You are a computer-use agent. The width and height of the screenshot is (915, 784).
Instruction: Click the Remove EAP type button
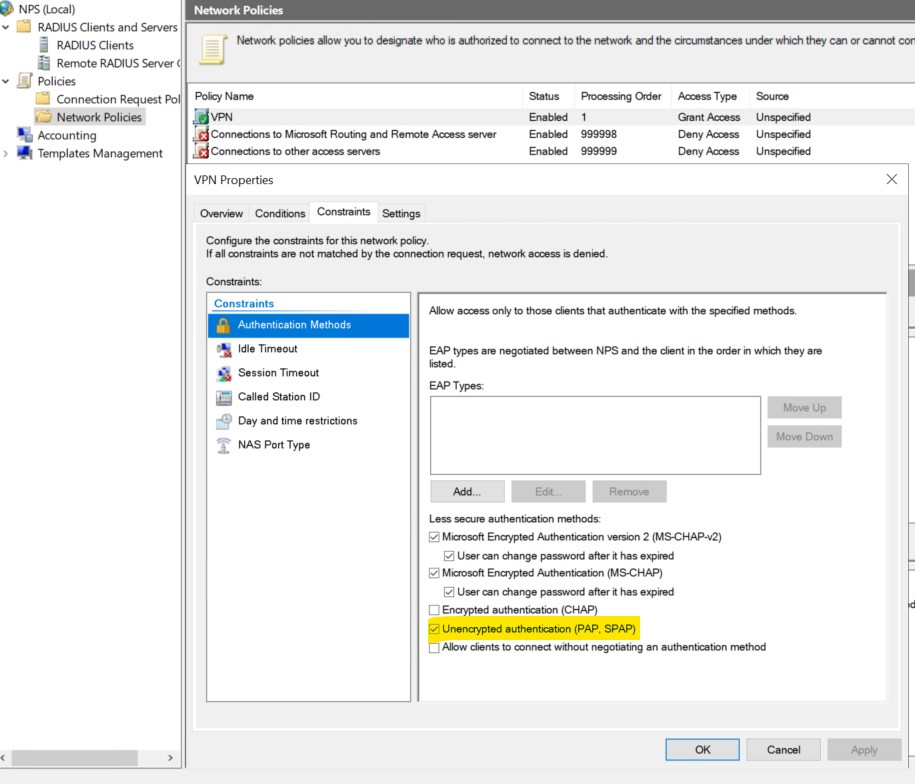point(629,492)
